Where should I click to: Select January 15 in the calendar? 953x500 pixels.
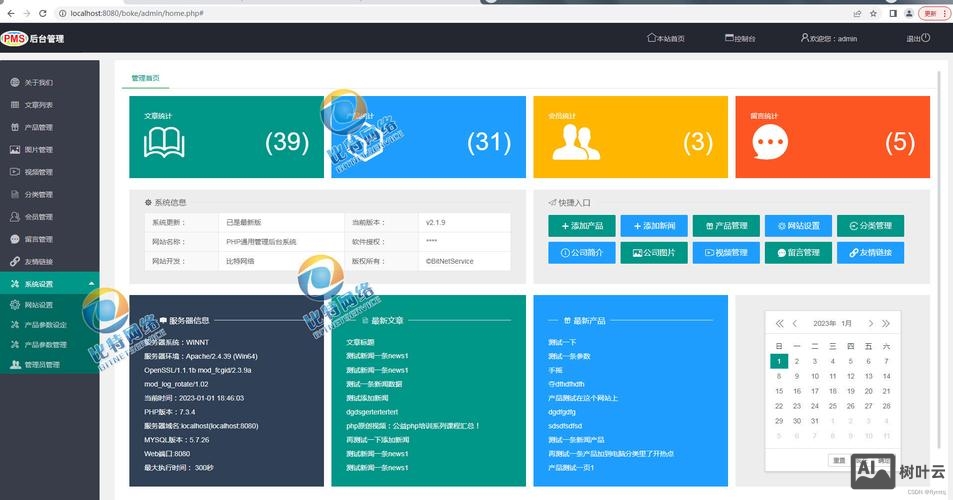tap(779, 391)
